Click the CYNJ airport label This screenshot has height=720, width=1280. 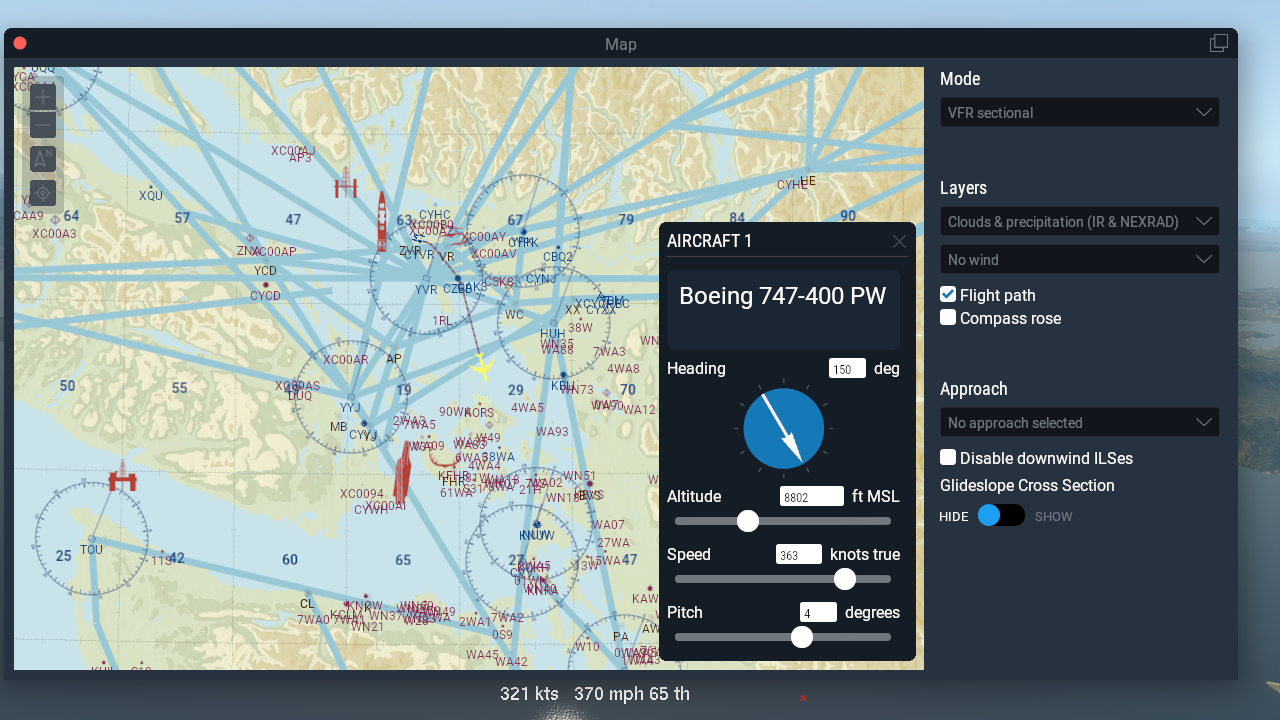[x=541, y=279]
